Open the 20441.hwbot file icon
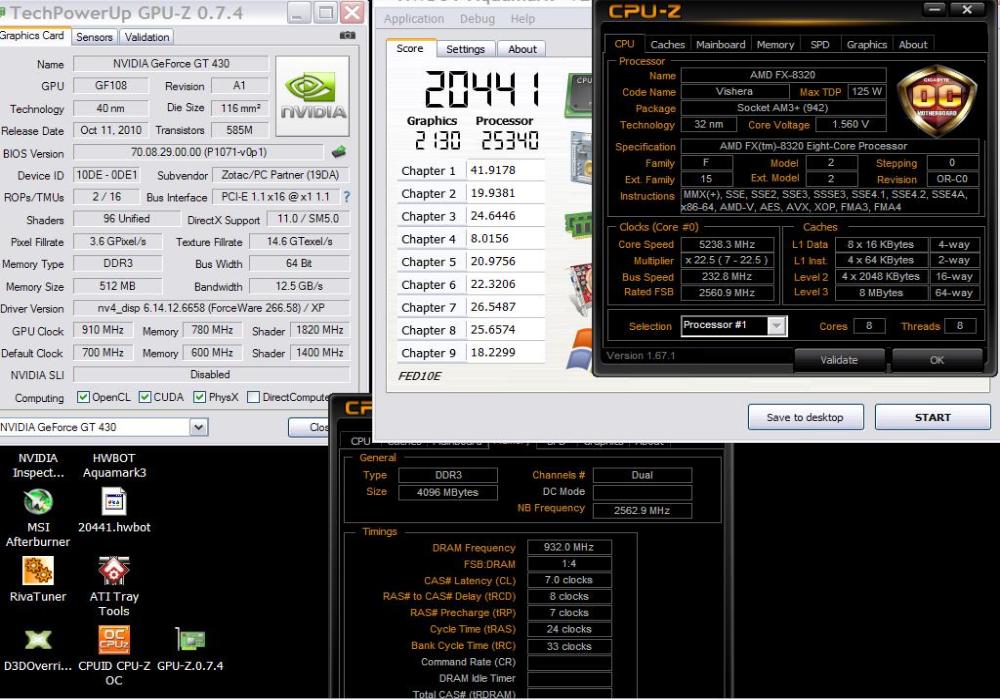The height and width of the screenshot is (700, 1000). click(x=114, y=510)
